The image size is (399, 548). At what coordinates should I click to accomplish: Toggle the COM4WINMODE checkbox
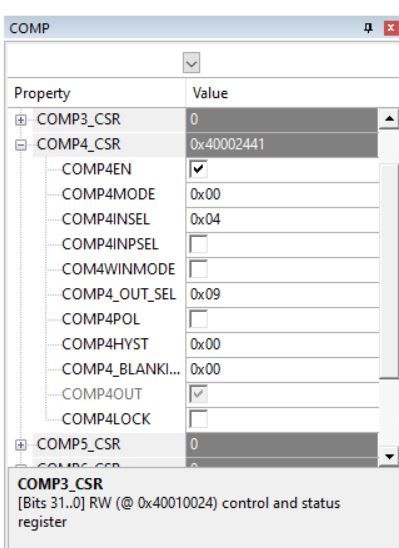[x=198, y=269]
